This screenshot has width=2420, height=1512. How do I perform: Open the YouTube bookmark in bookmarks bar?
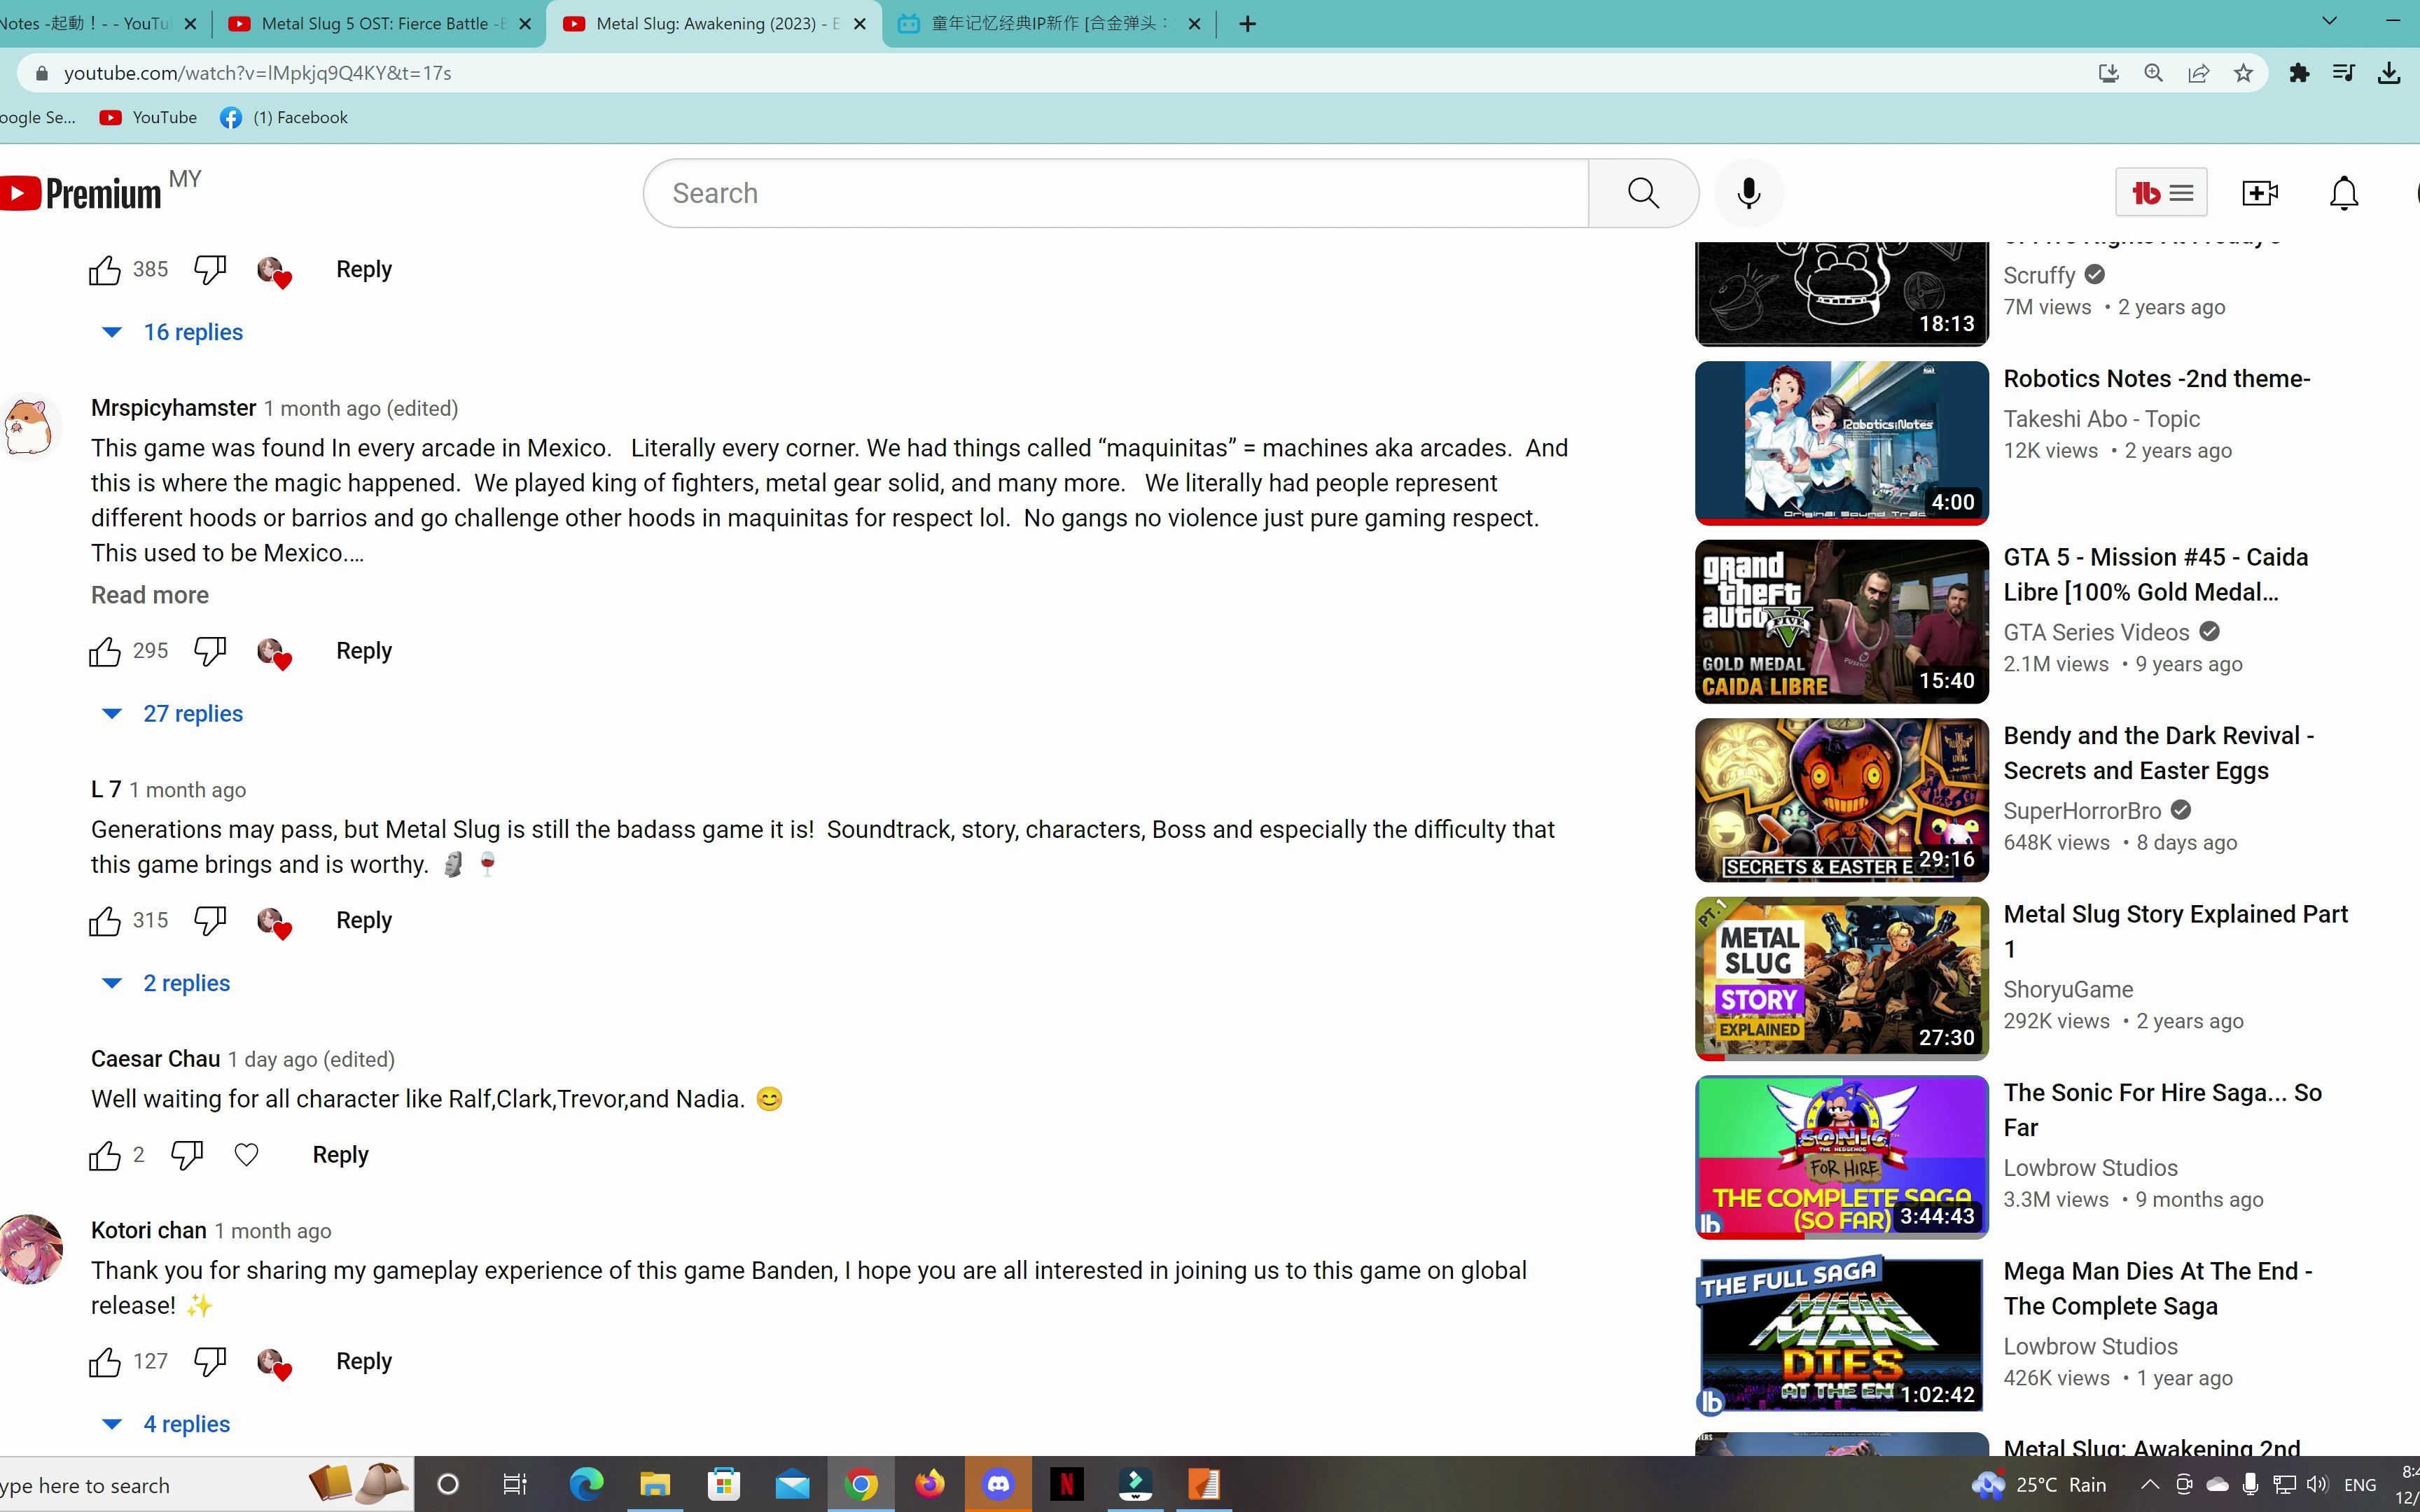click(x=149, y=117)
